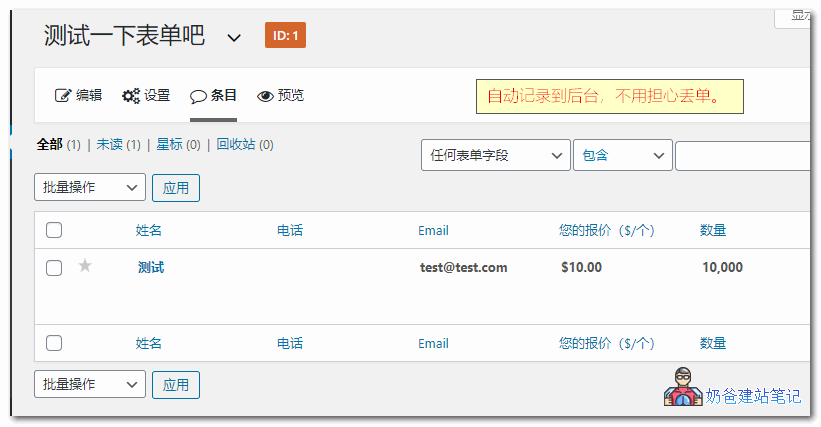Click bottom 应用 apply button

[x=176, y=385]
